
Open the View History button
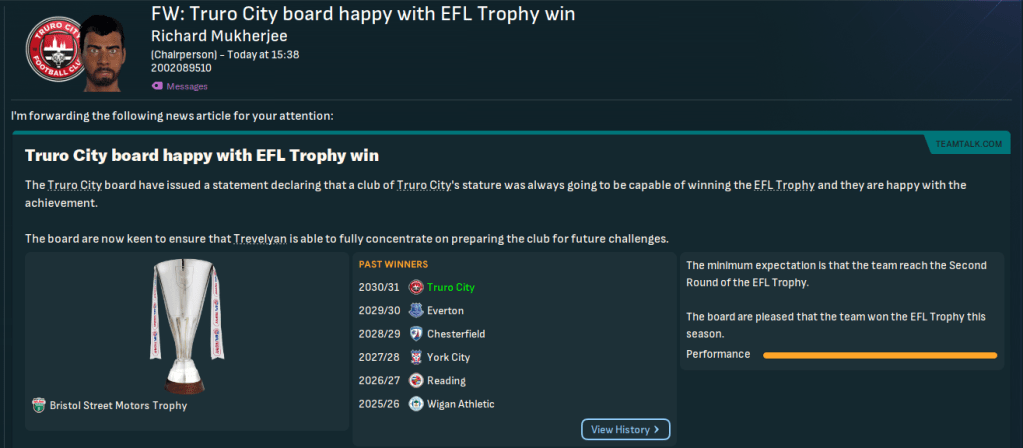tap(625, 429)
